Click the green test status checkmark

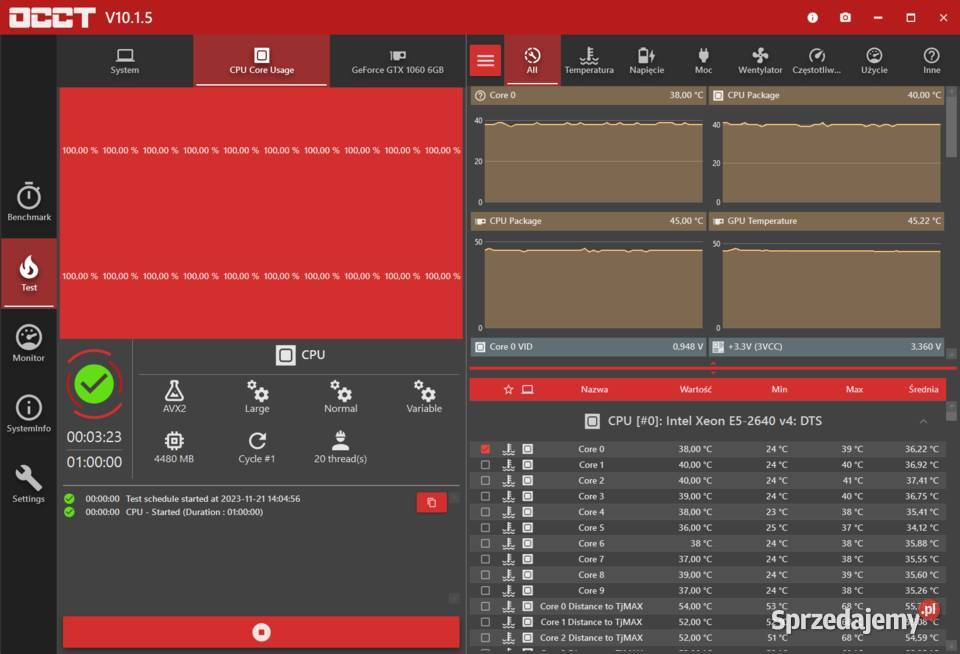94,384
